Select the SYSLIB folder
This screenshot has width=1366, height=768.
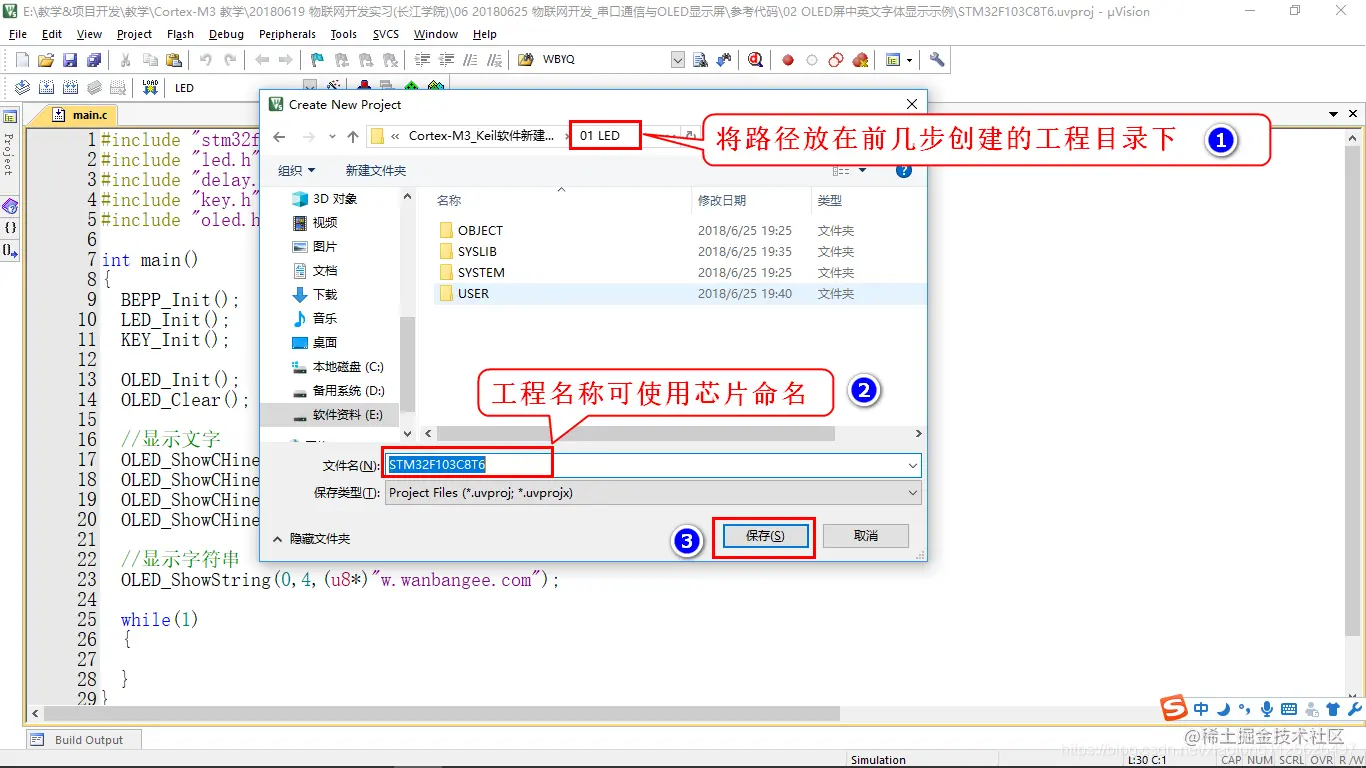477,251
